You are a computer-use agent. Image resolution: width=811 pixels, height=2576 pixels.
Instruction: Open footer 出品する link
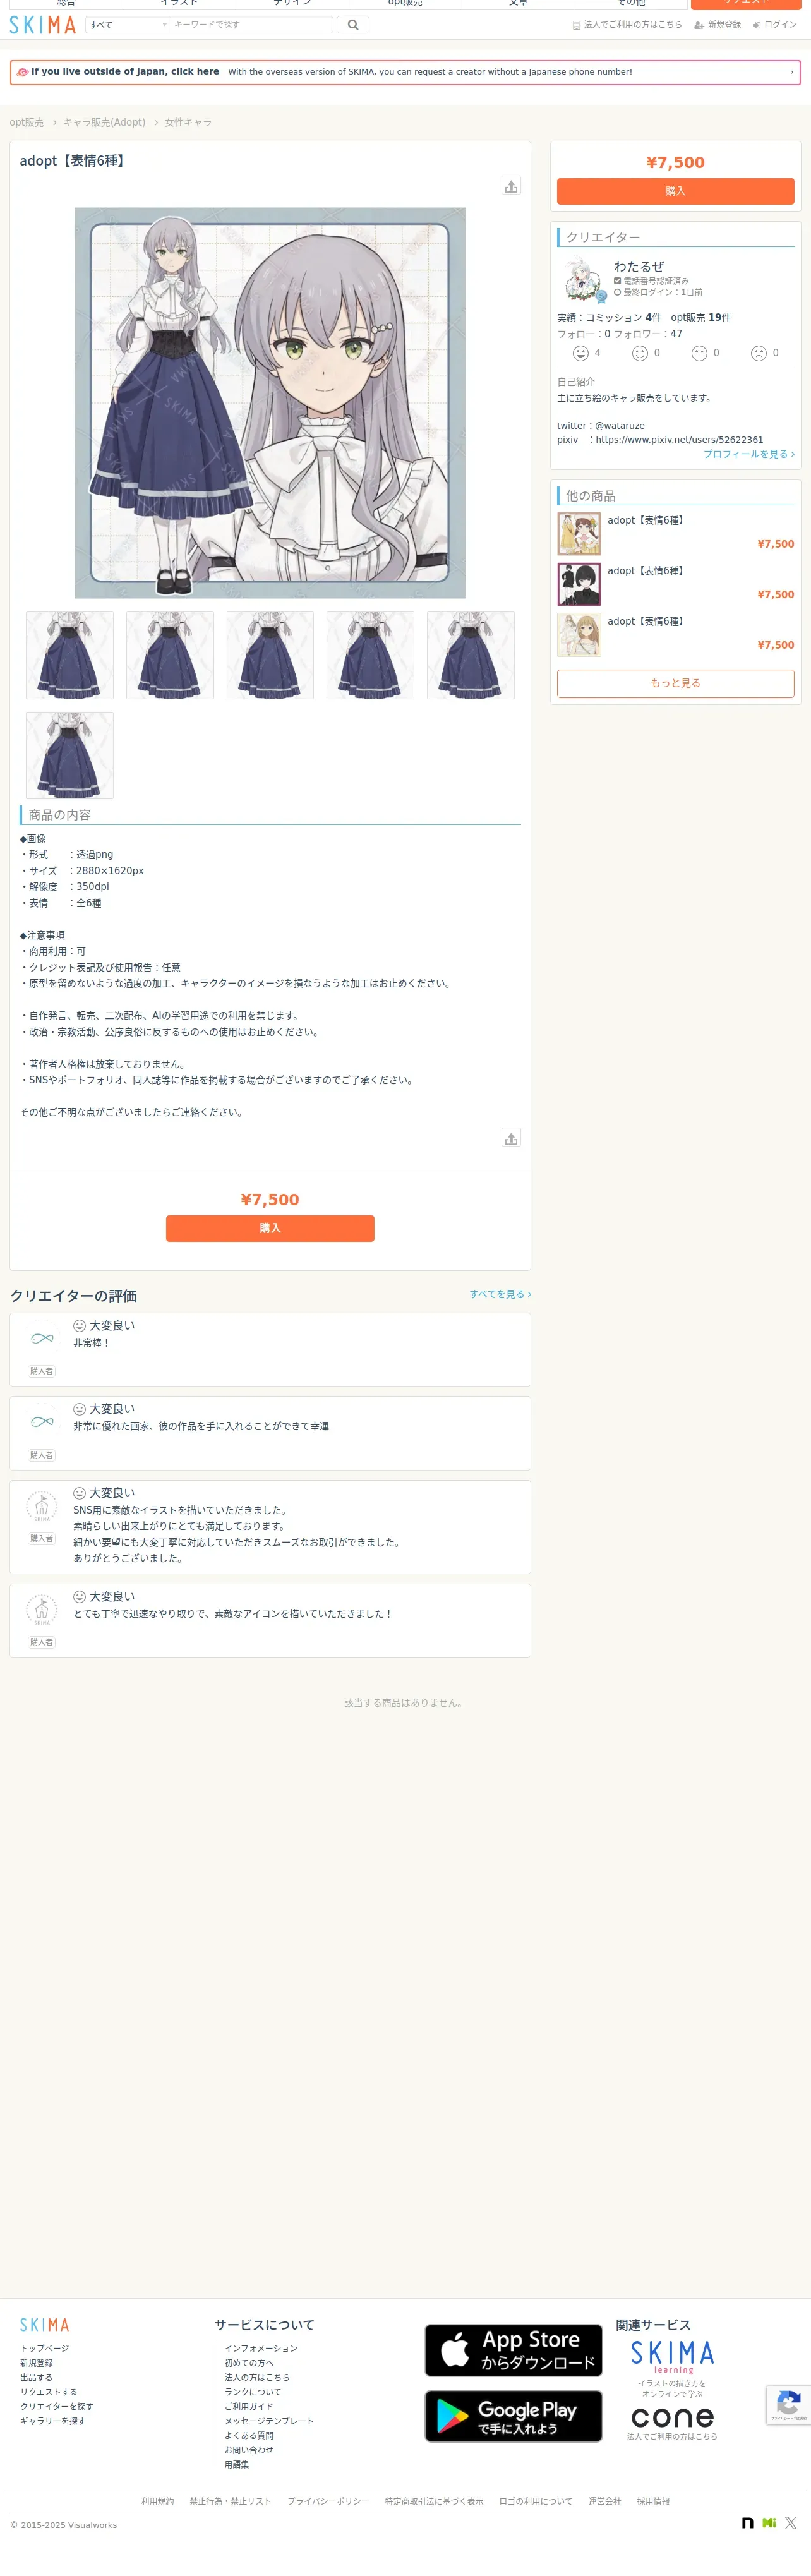click(36, 2377)
